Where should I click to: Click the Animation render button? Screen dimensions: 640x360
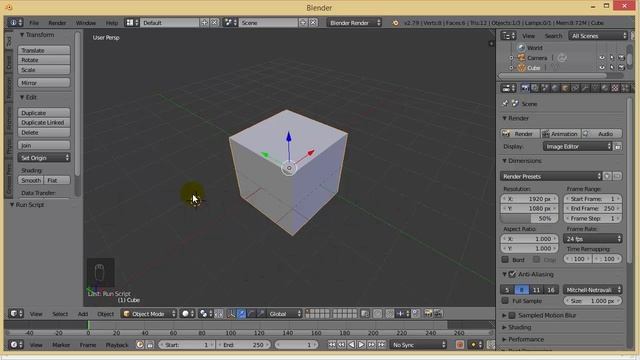tap(561, 134)
